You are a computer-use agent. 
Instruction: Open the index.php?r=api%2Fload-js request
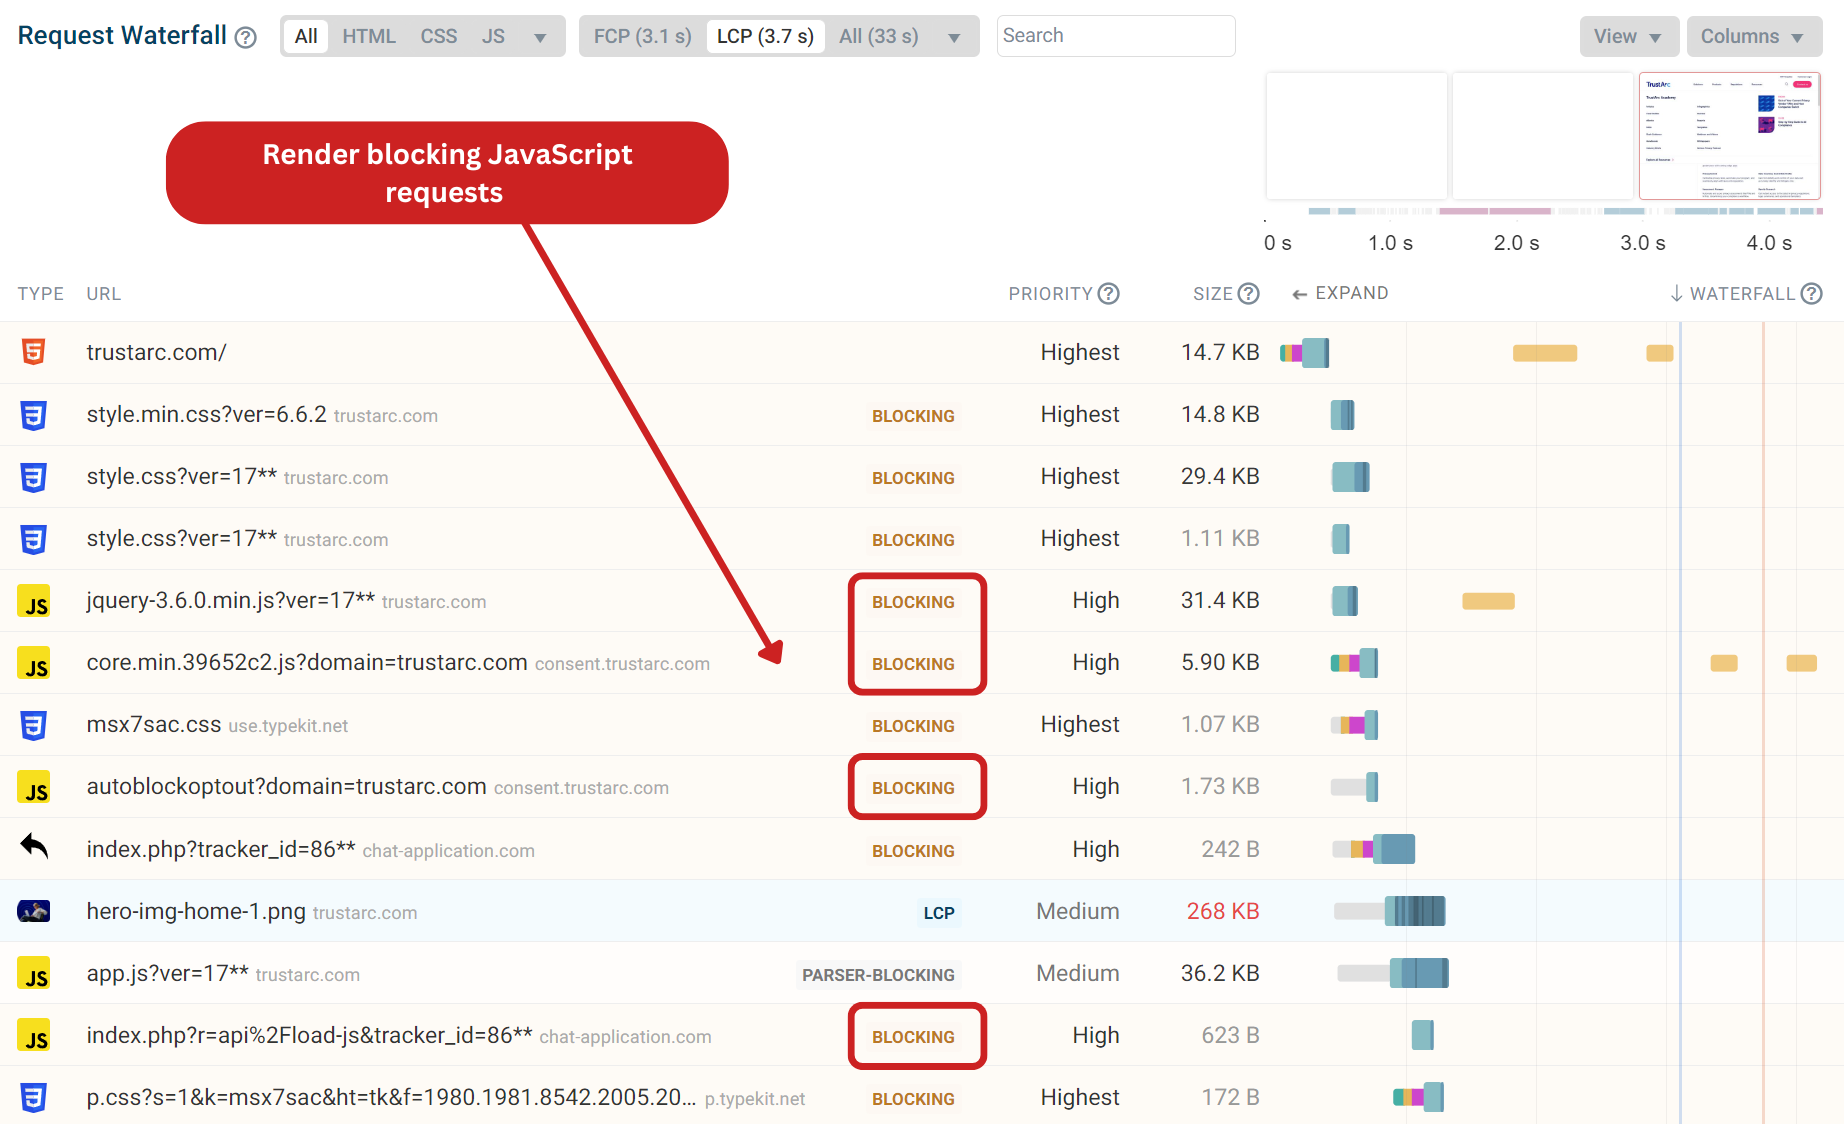pyautogui.click(x=922, y=1035)
